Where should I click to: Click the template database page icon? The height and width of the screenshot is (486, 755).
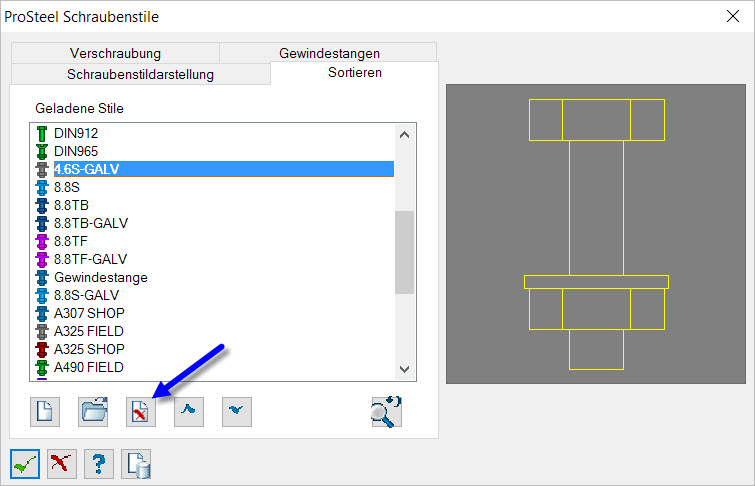point(136,464)
